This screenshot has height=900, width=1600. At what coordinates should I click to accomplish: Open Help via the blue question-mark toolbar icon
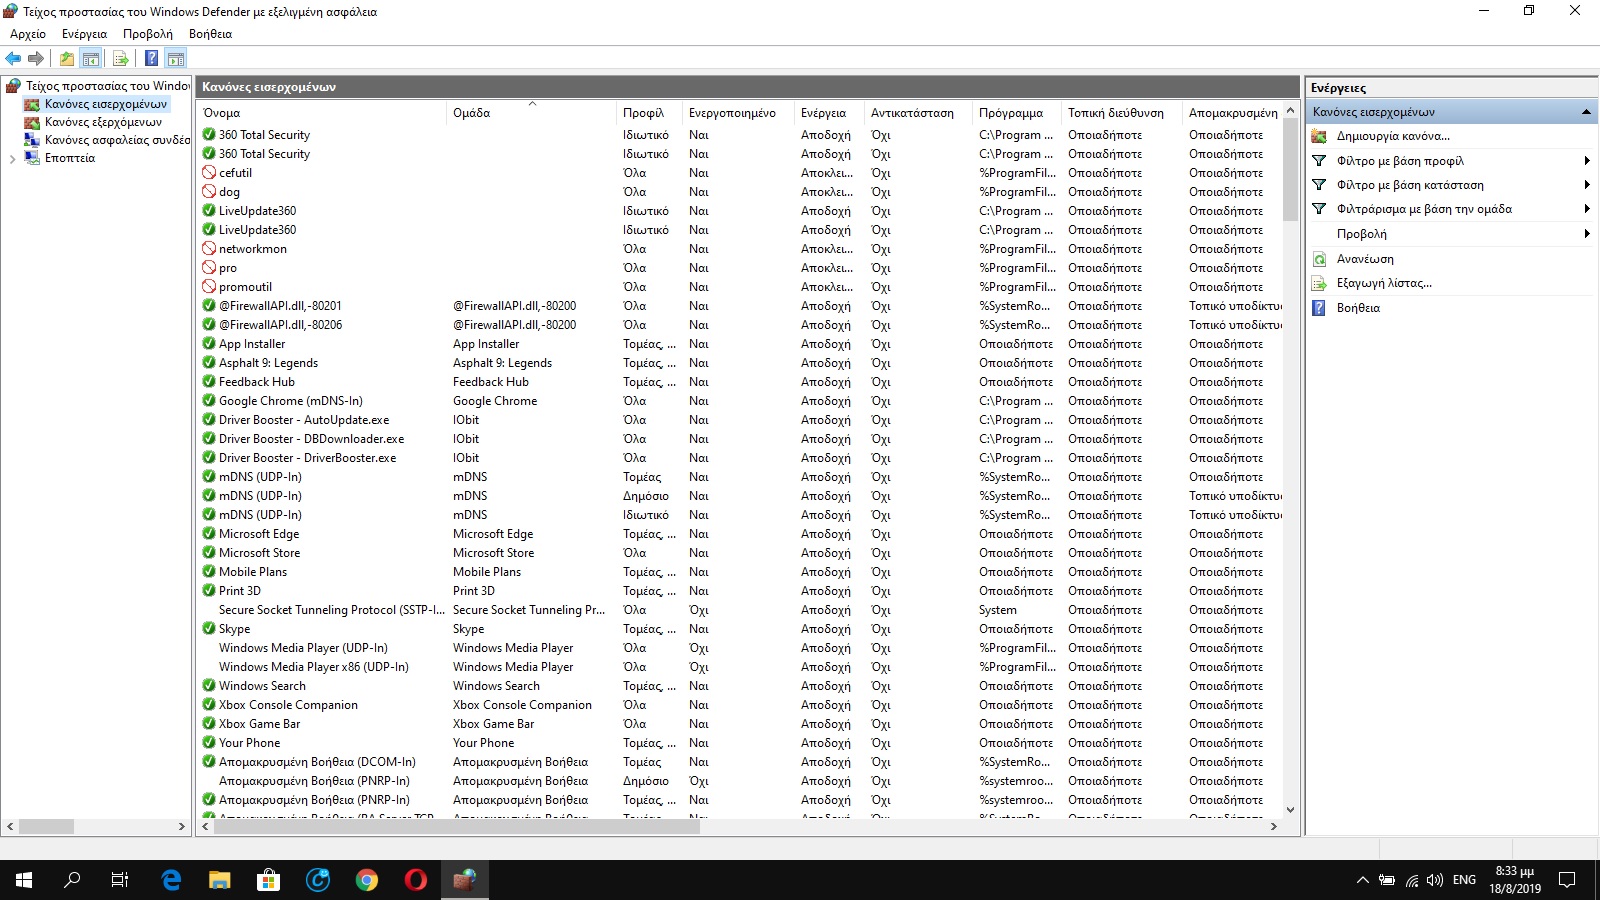coord(151,59)
